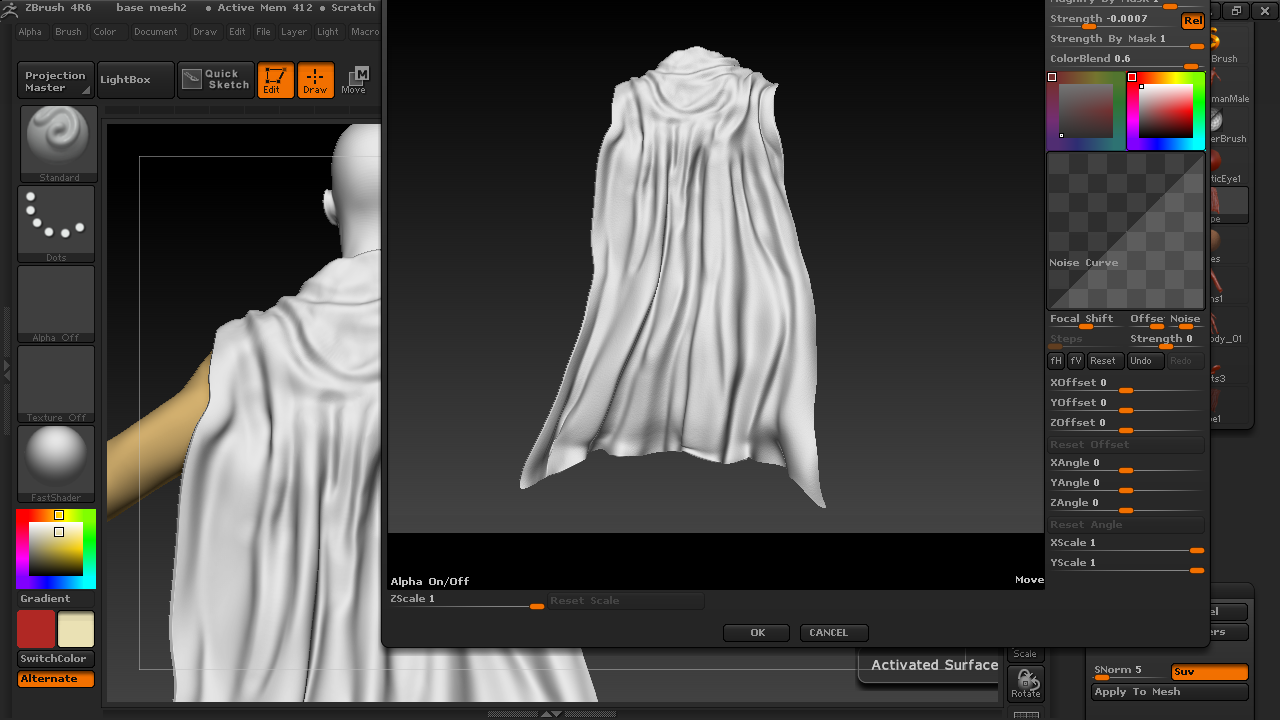The width and height of the screenshot is (1280, 720).
Task: Open the File menu
Action: [x=263, y=32]
